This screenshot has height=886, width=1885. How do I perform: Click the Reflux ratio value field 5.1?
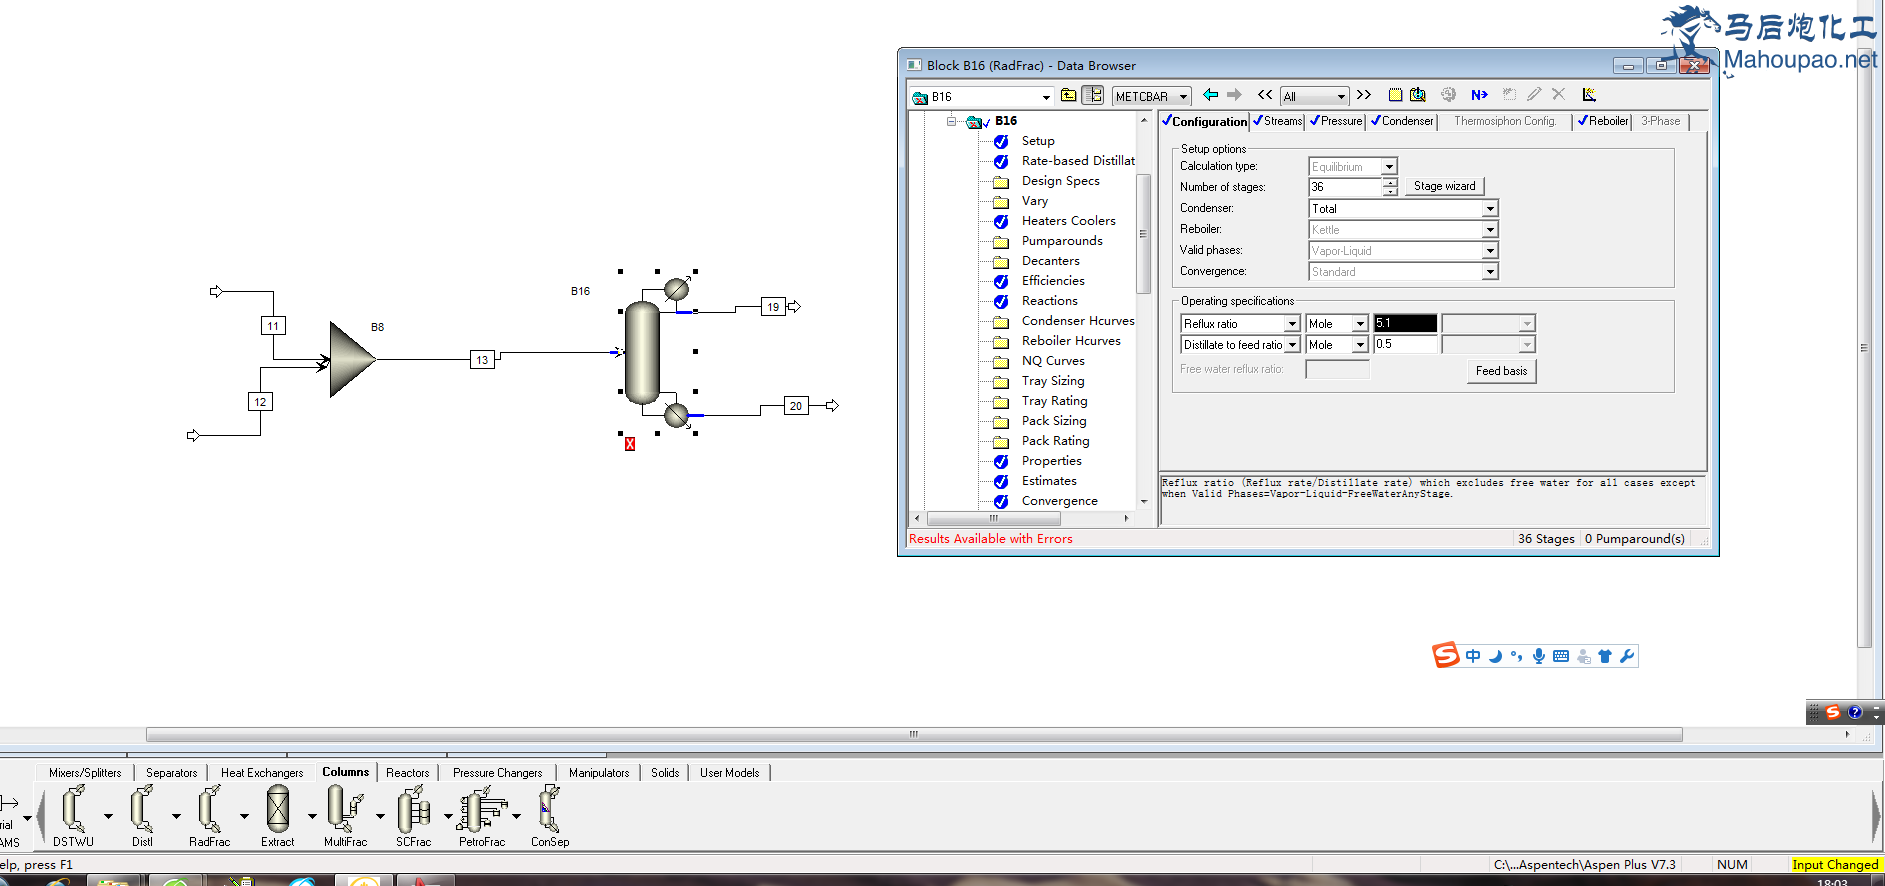(1405, 324)
